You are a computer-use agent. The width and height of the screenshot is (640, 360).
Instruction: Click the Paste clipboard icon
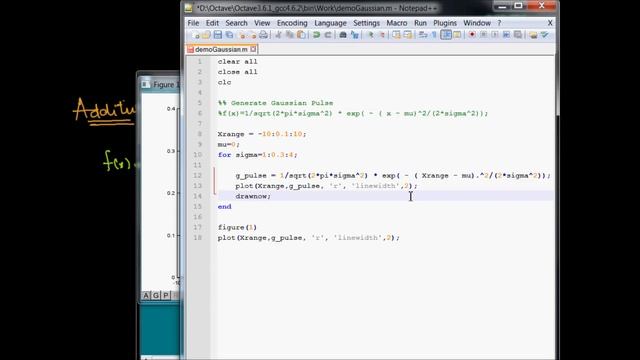[x=301, y=35]
